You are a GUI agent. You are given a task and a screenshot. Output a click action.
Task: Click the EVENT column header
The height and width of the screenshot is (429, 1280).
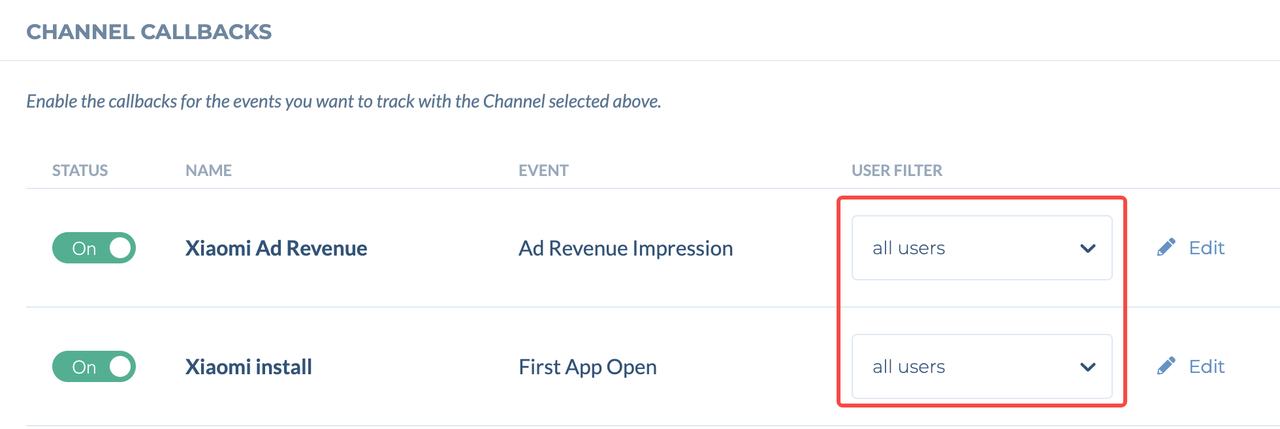543,171
